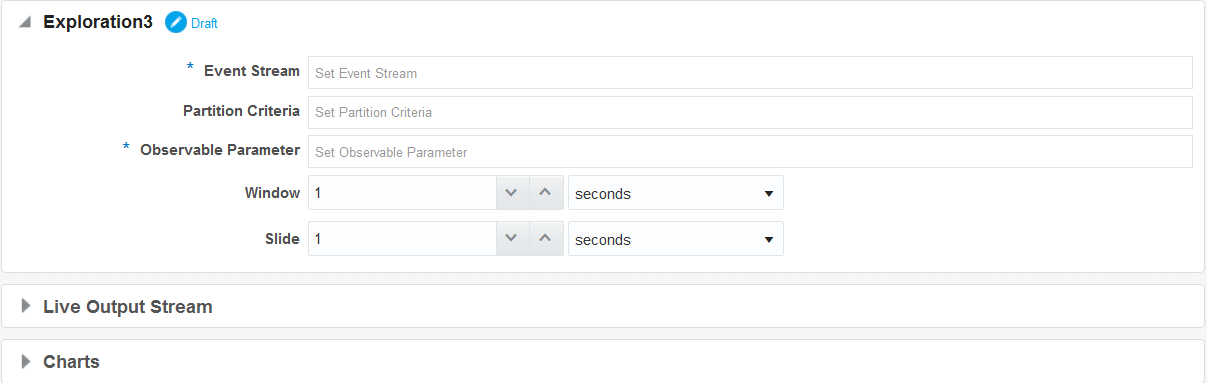1207x383 pixels.
Task: Click the blue pencil Draft icon
Action: point(176,22)
